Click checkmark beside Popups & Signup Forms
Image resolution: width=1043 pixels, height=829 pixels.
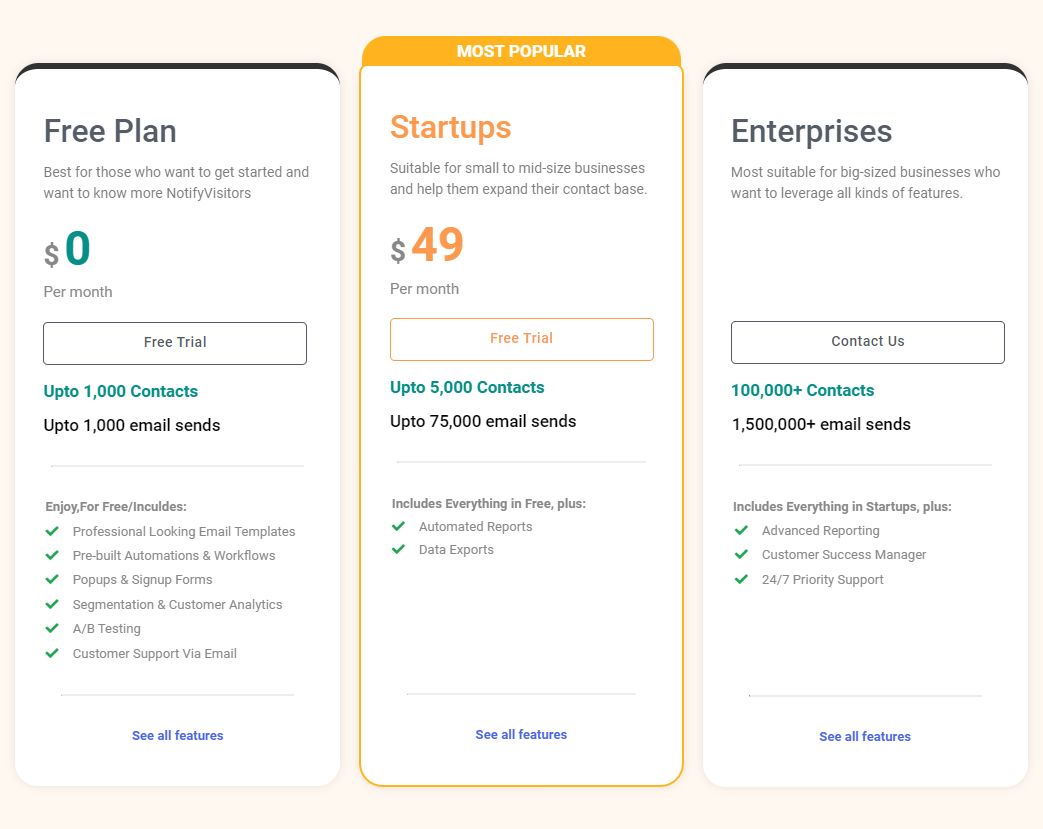pyautogui.click(x=52, y=579)
